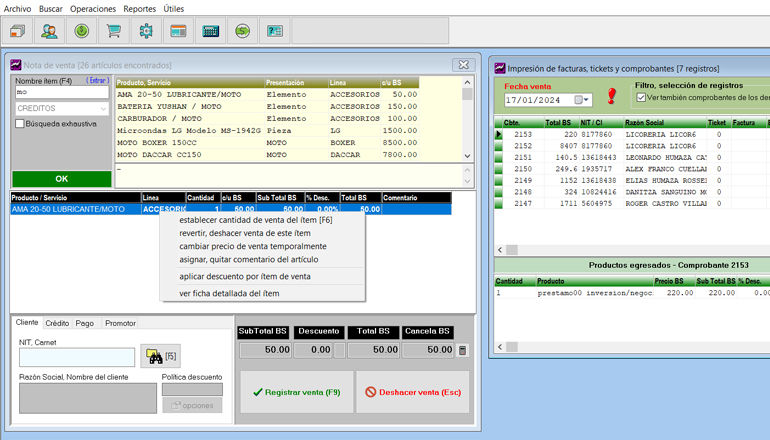Click the green row marker of comprobante 2152
Image resolution: width=770 pixels, height=440 pixels.
[498, 146]
